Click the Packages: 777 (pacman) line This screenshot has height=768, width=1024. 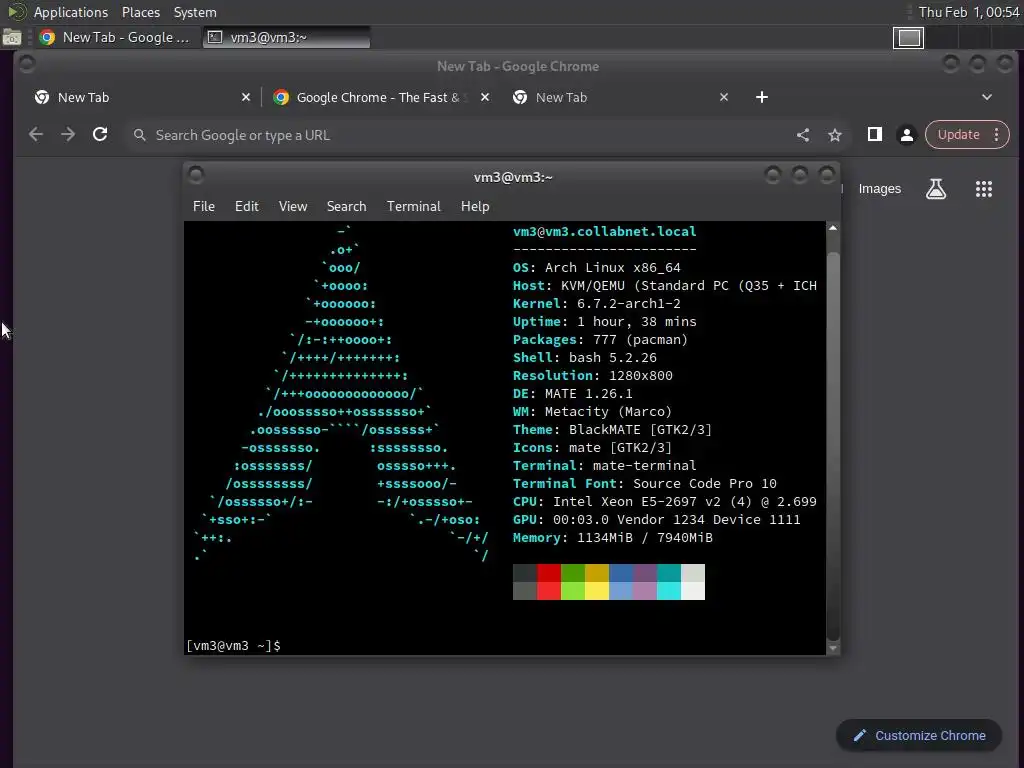tap(600, 340)
